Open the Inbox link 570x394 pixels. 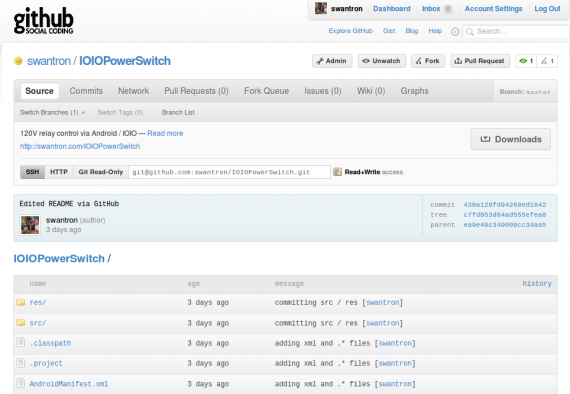click(x=431, y=9)
